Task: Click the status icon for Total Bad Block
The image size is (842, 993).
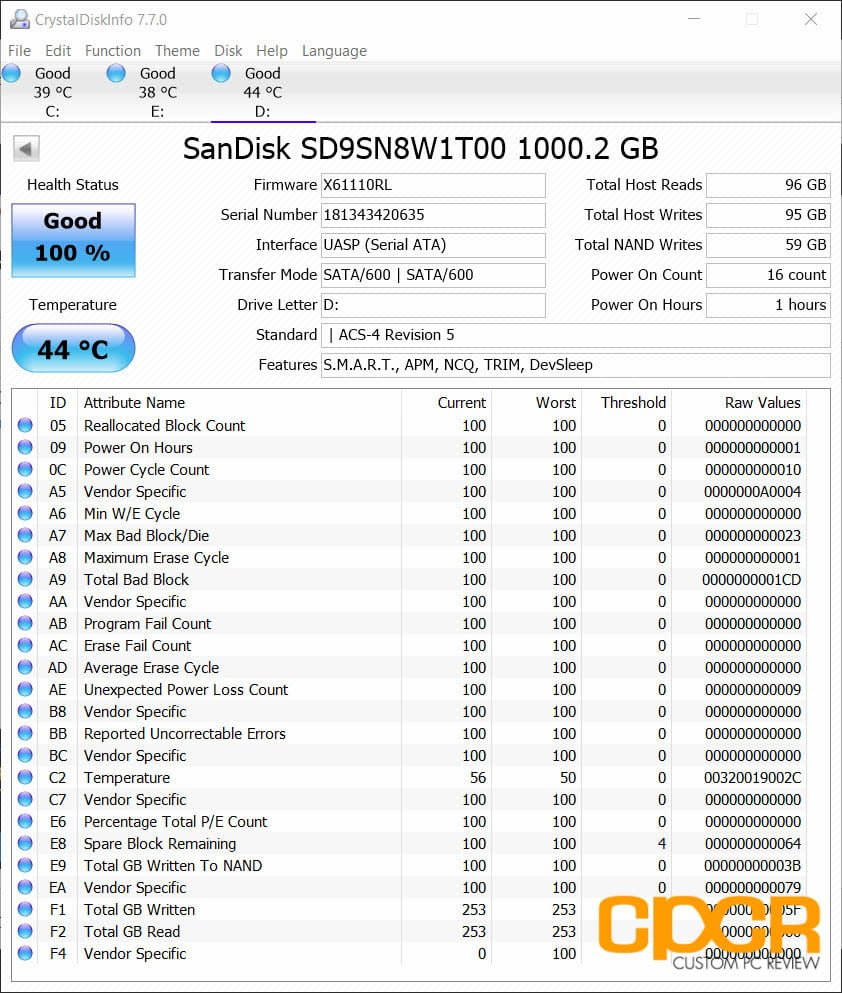Action: [25, 579]
